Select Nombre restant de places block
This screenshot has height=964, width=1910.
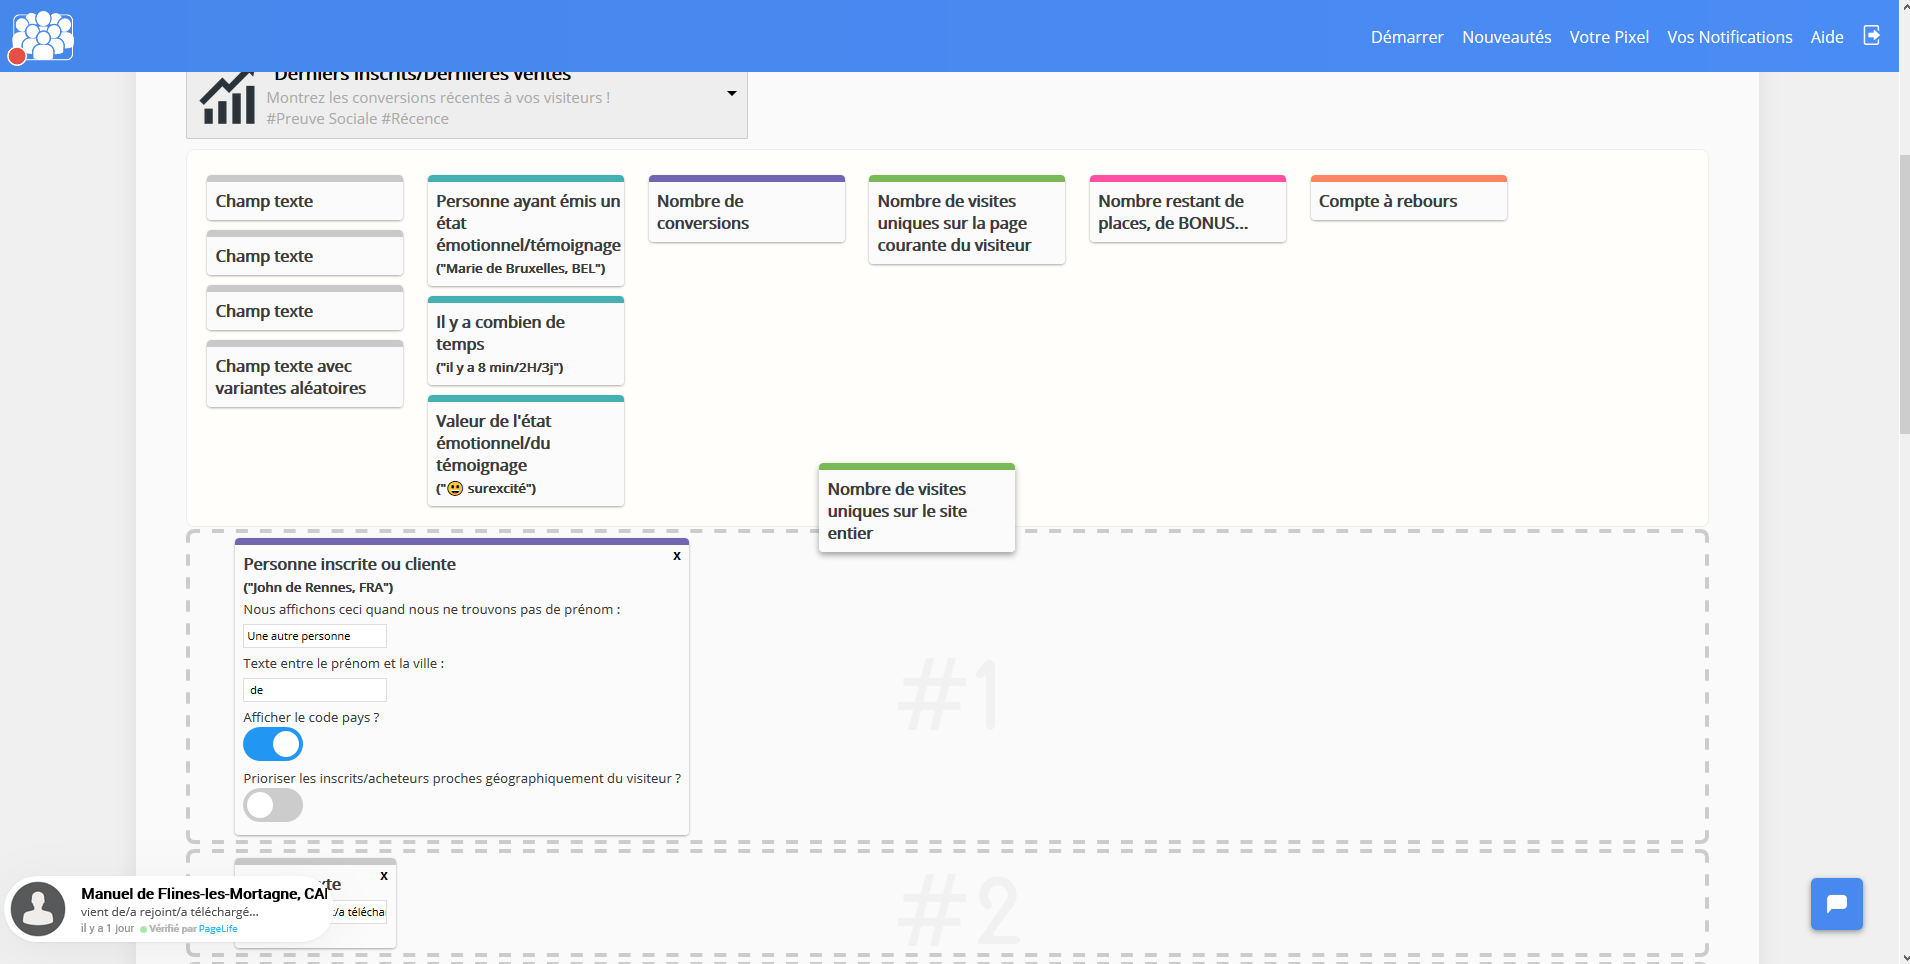(x=1188, y=209)
